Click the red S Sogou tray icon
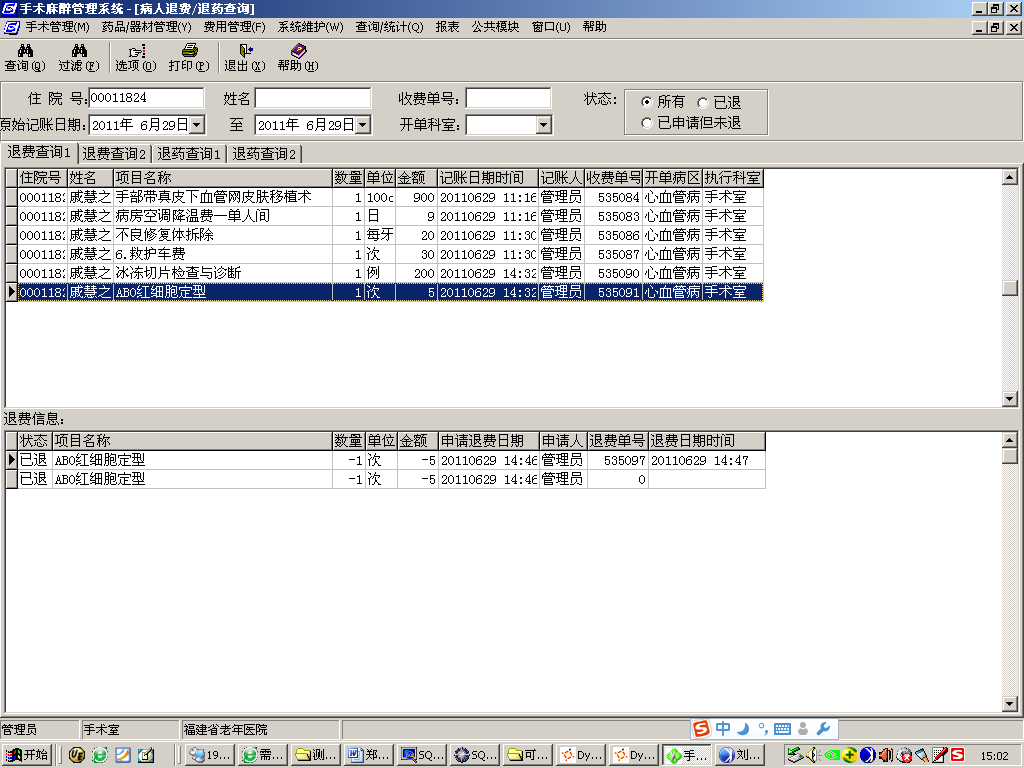Image resolution: width=1024 pixels, height=768 pixels. pyautogui.click(x=958, y=756)
